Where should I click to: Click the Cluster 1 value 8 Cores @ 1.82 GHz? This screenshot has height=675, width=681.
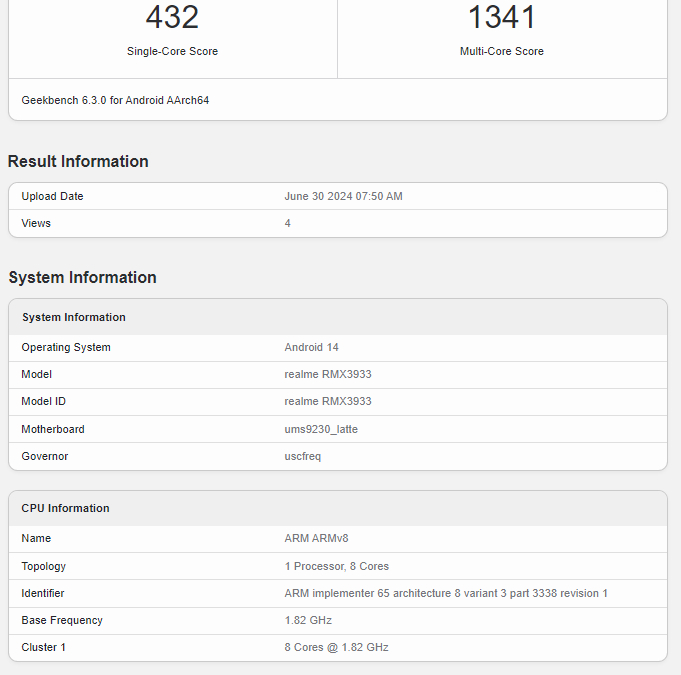337,647
